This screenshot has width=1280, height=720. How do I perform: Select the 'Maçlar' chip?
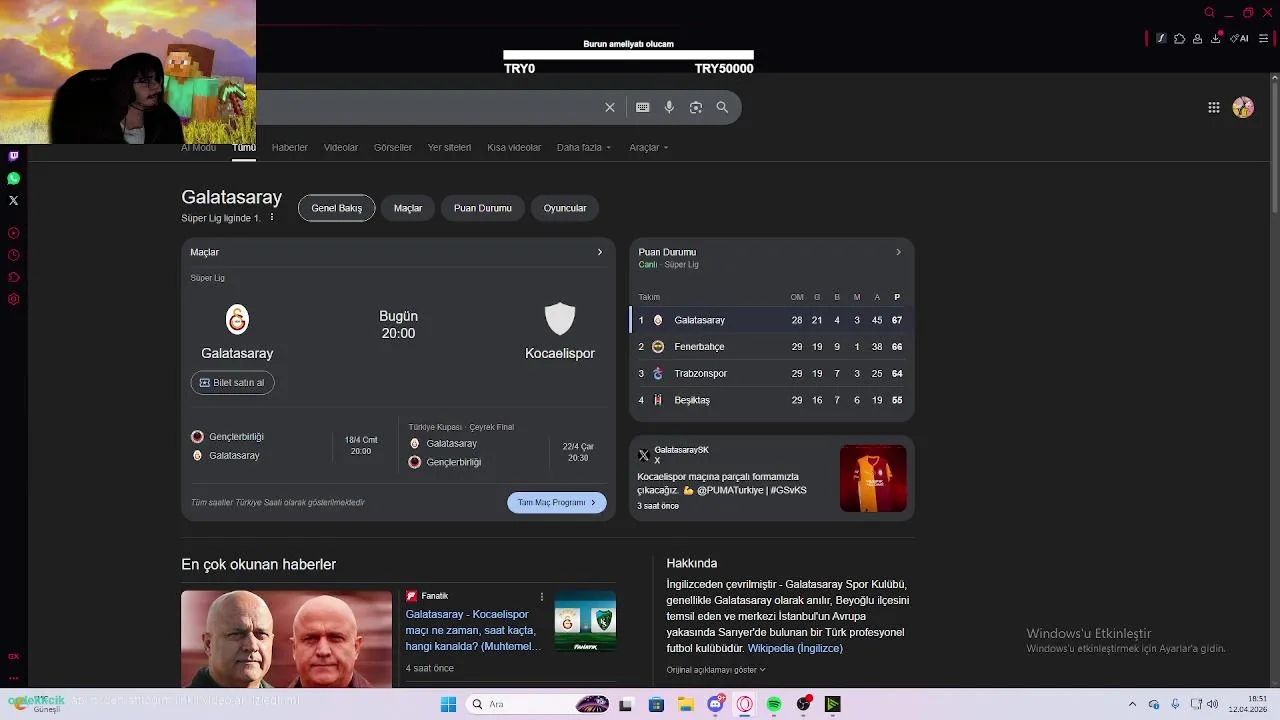tap(408, 208)
